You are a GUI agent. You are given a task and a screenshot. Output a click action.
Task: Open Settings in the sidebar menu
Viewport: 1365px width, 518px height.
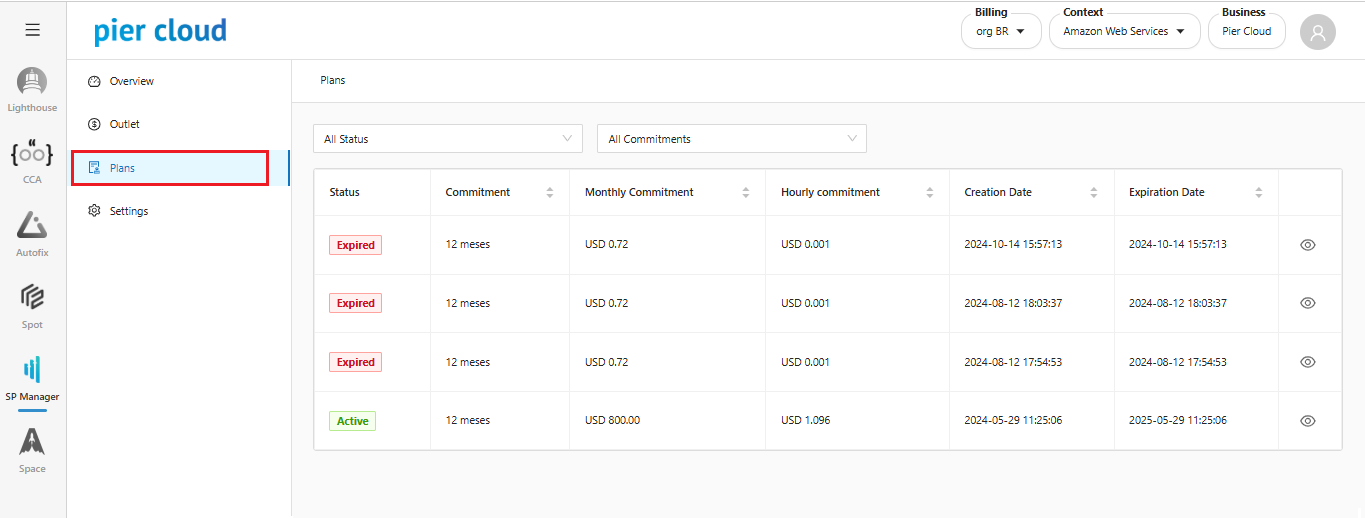pyautogui.click(x=128, y=211)
